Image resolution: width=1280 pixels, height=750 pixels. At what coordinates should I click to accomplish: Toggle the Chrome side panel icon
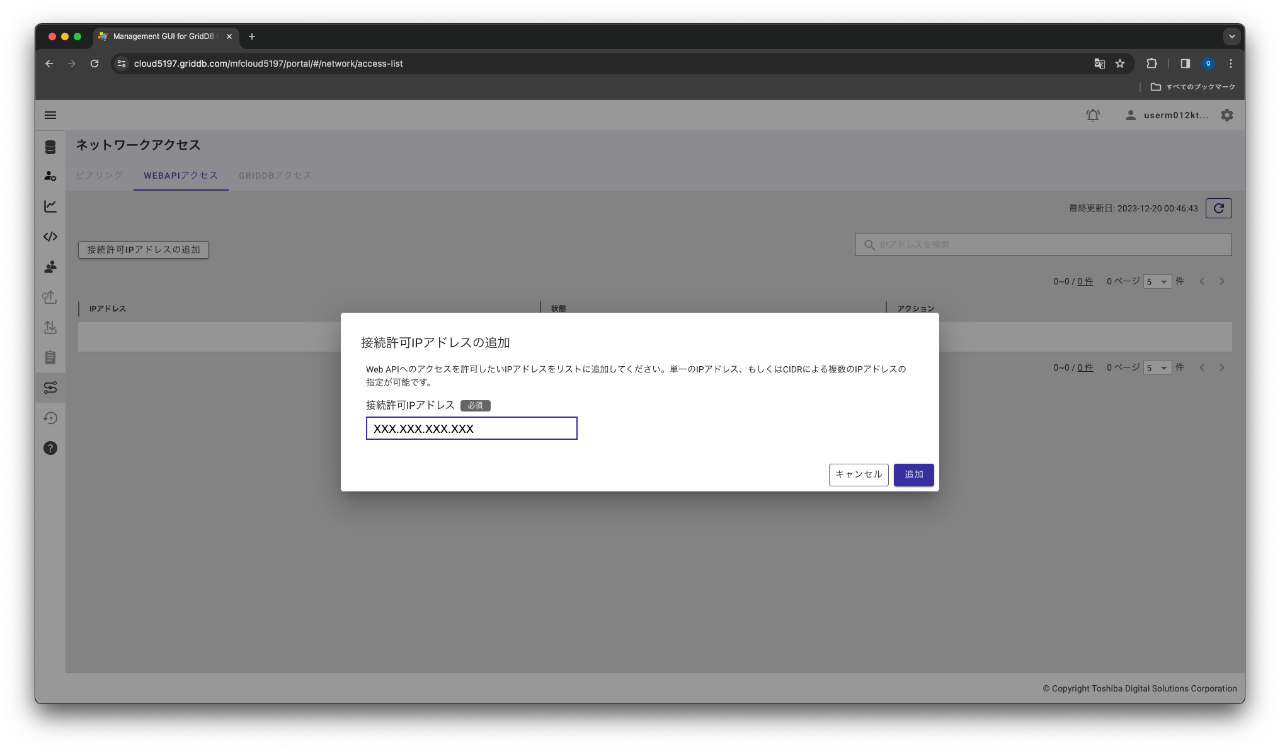click(x=1185, y=63)
